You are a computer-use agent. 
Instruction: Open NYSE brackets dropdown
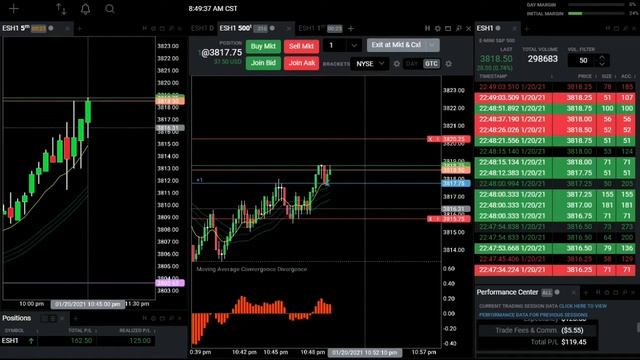point(370,64)
